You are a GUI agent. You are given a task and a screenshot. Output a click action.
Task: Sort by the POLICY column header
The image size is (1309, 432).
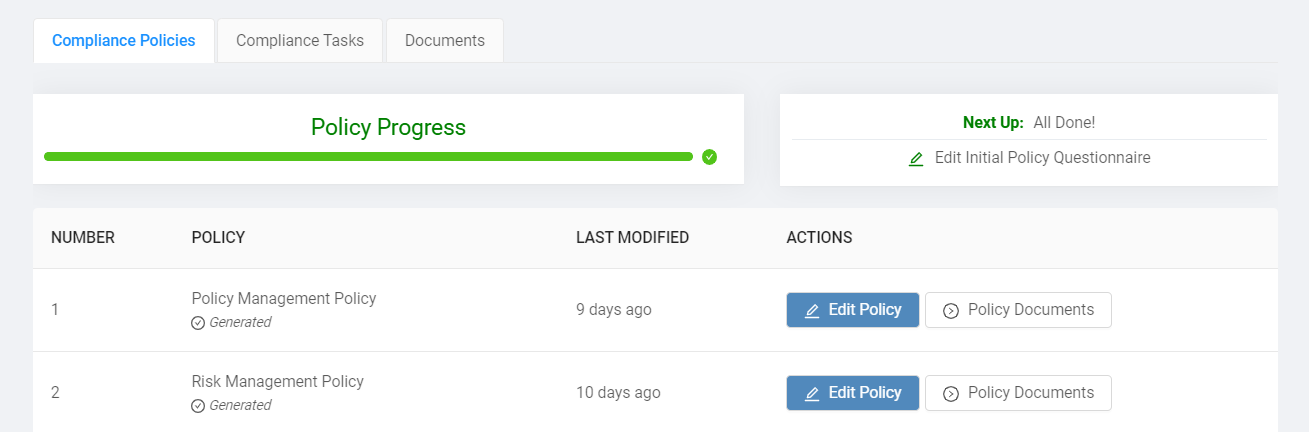coord(218,238)
